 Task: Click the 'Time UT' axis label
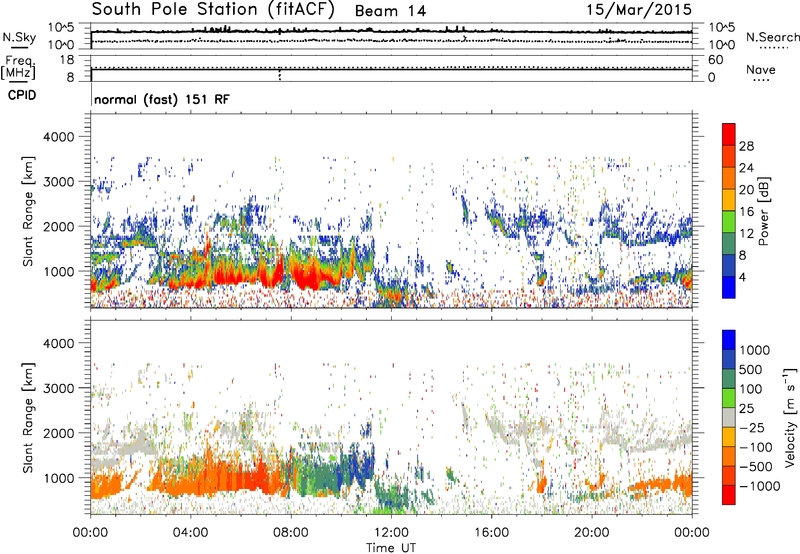[391, 548]
